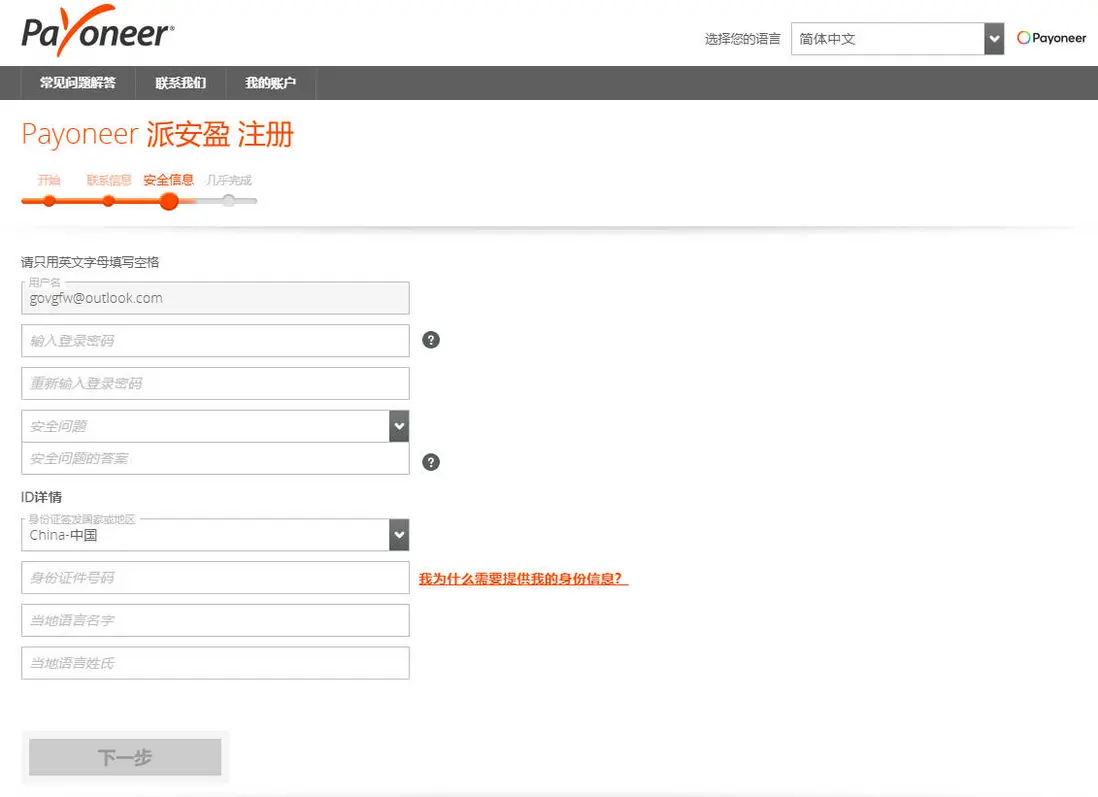Viewport: 1098px width, 797px height.
Task: Open link 我为什么需要提供我的身份信息?
Action: (523, 578)
